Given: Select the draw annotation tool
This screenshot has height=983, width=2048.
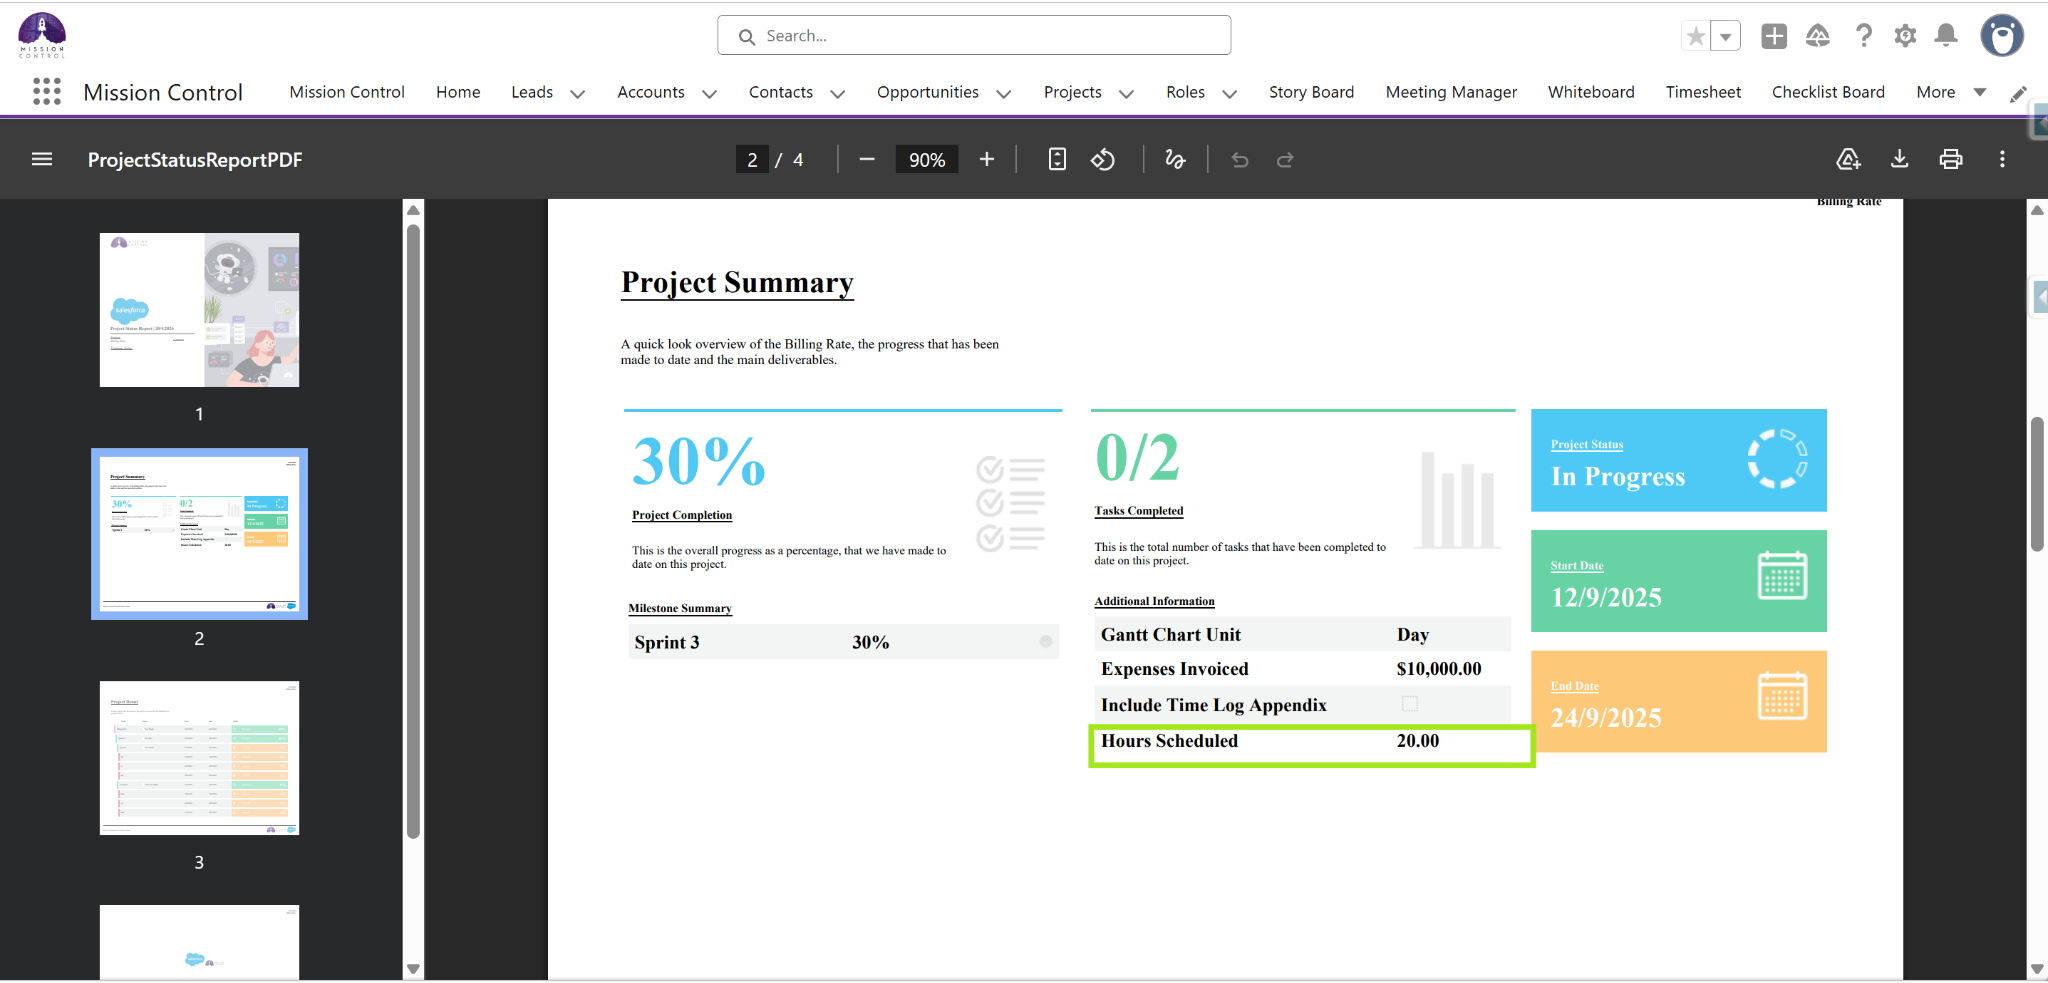Looking at the screenshot, I should tap(1175, 159).
